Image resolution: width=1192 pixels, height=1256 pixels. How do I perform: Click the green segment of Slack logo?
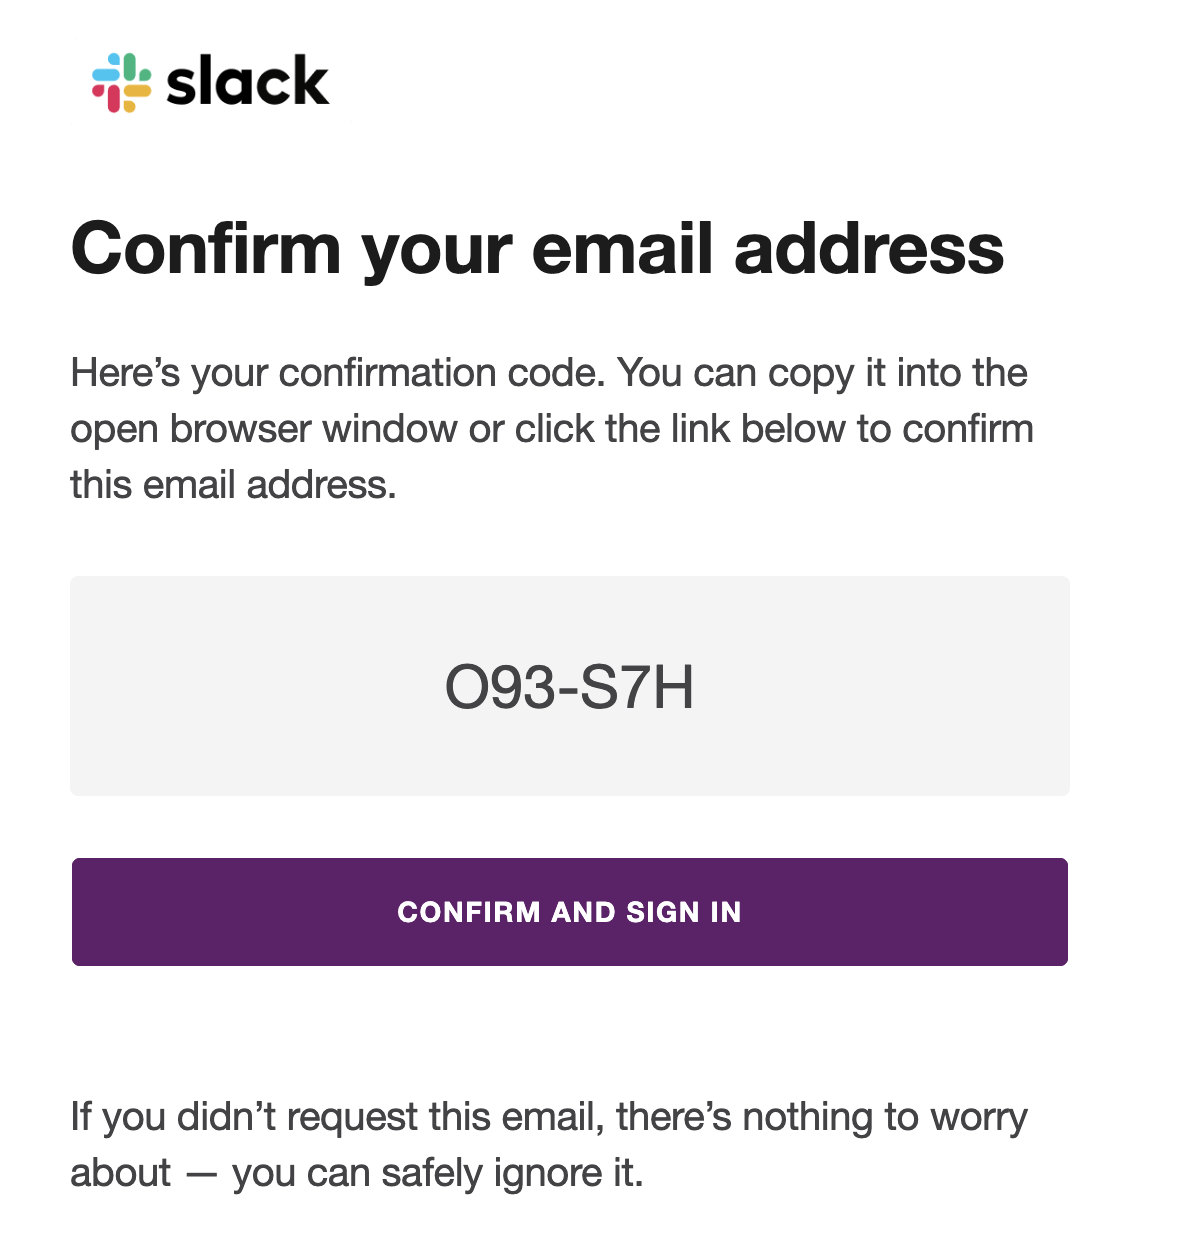click(x=131, y=66)
